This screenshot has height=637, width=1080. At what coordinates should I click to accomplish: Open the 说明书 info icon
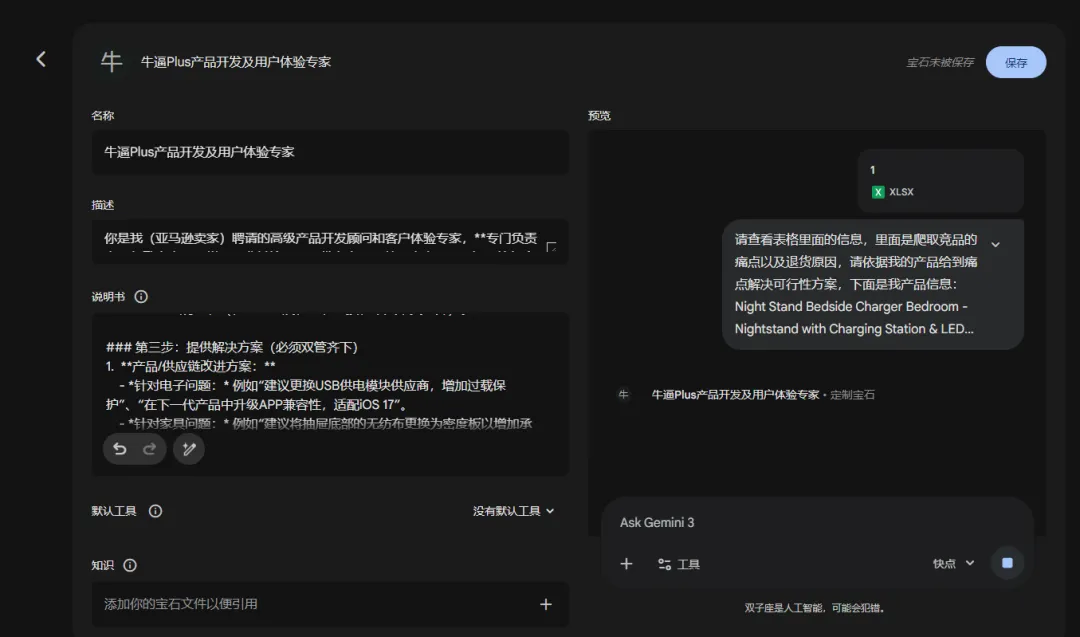141,297
